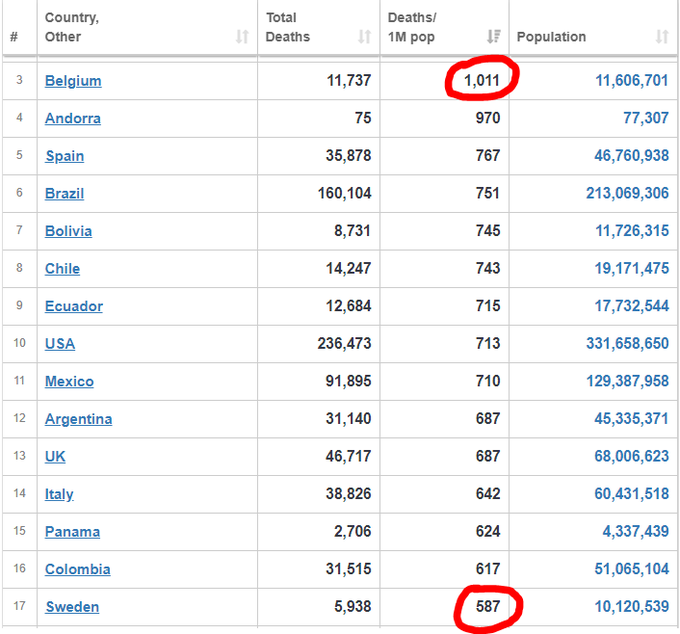Image resolution: width=680 pixels, height=634 pixels.
Task: Open the Chile country link
Action: pyautogui.click(x=62, y=269)
